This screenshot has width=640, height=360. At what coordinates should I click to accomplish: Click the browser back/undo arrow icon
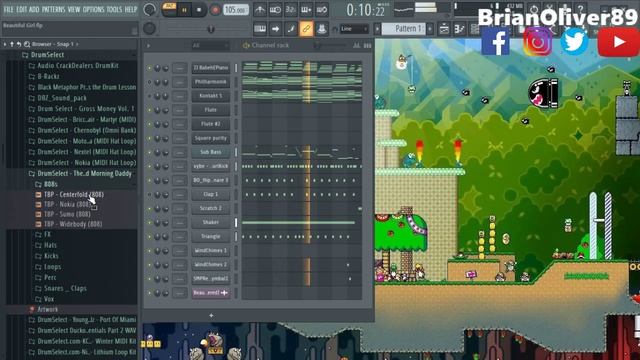(x=19, y=44)
